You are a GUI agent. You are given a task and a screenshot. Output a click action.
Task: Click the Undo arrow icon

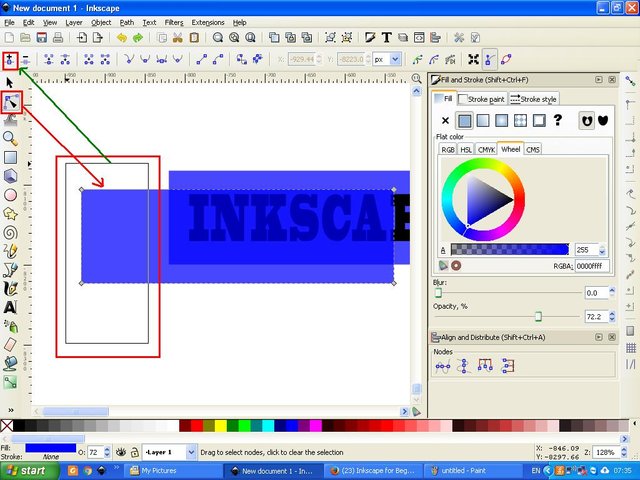(x=121, y=38)
